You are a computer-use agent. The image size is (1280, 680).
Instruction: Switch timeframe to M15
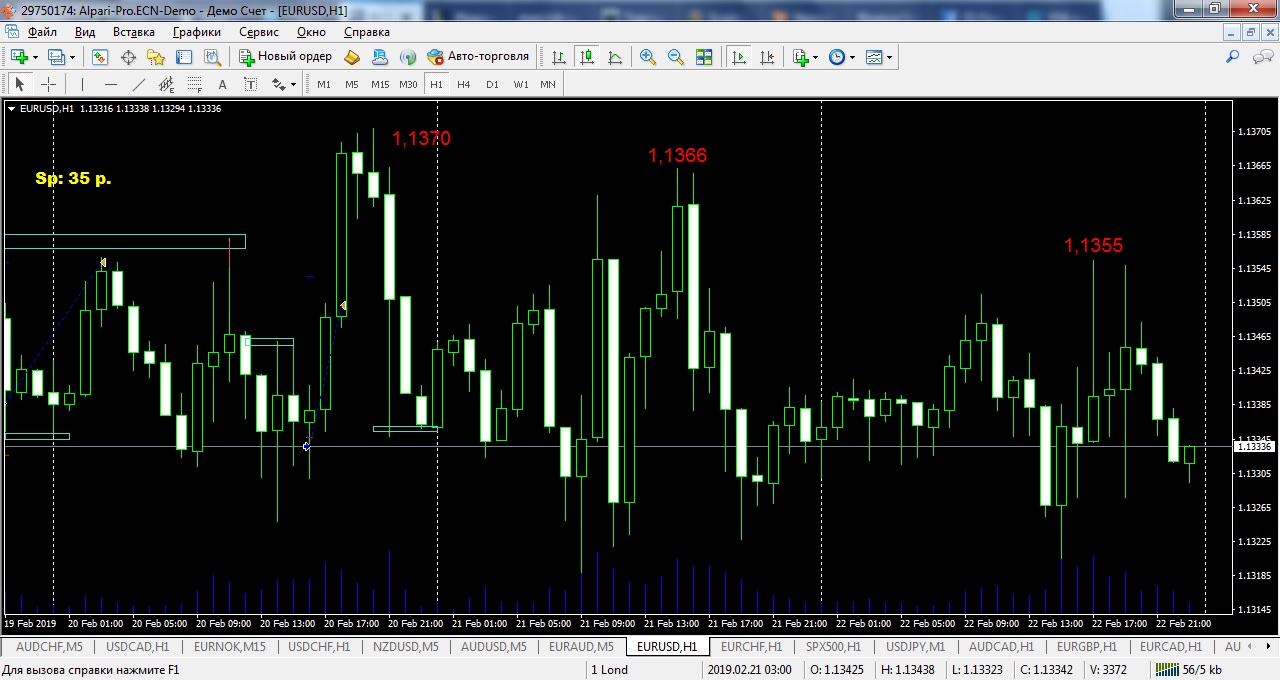[x=380, y=84]
